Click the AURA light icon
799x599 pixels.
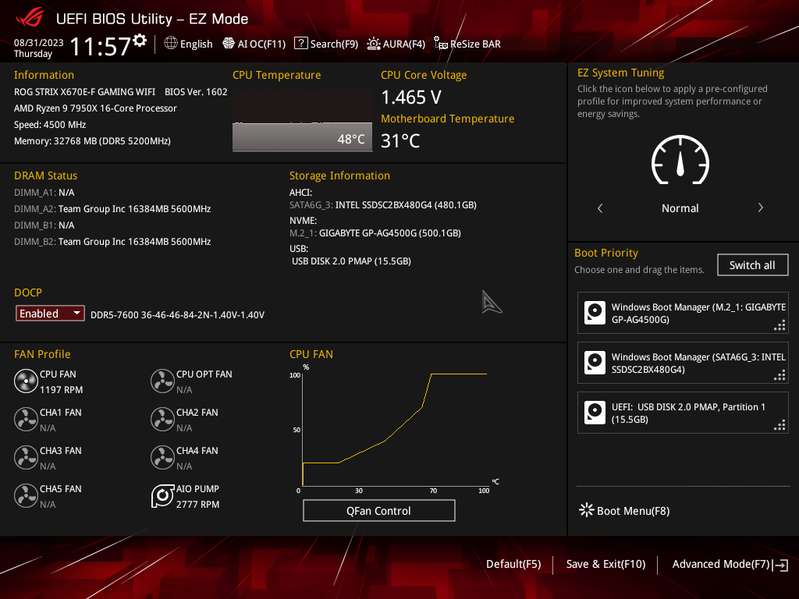tap(374, 44)
